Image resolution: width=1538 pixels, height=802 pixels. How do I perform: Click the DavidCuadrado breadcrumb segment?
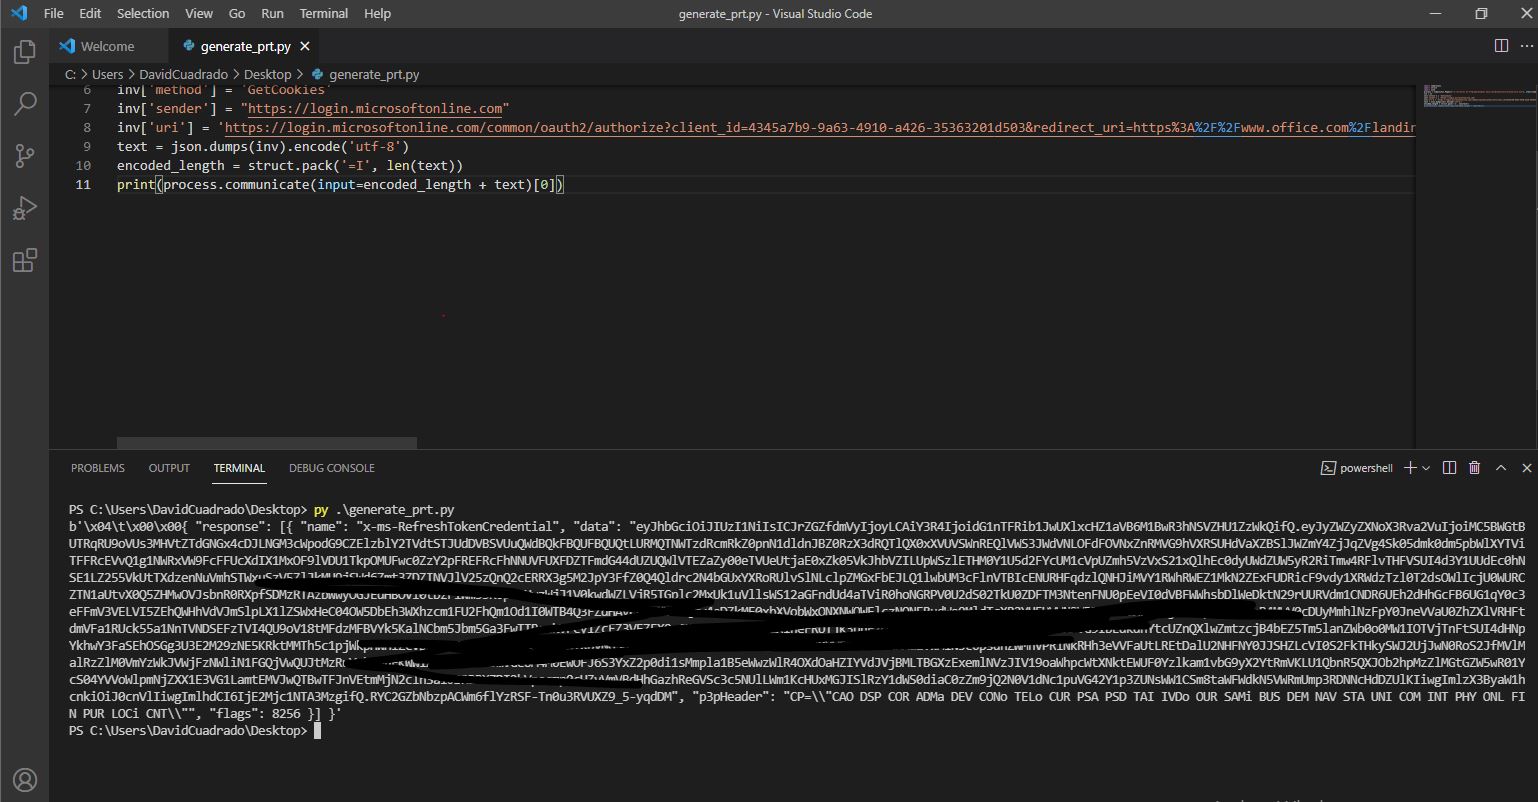coord(185,74)
